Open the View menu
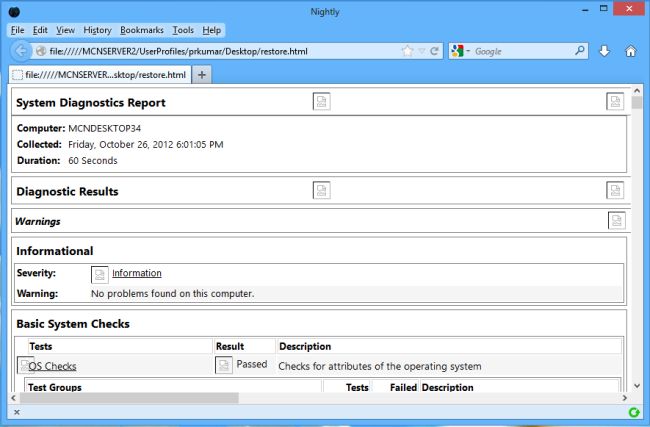The width and height of the screenshot is (650, 427). pyautogui.click(x=65, y=30)
